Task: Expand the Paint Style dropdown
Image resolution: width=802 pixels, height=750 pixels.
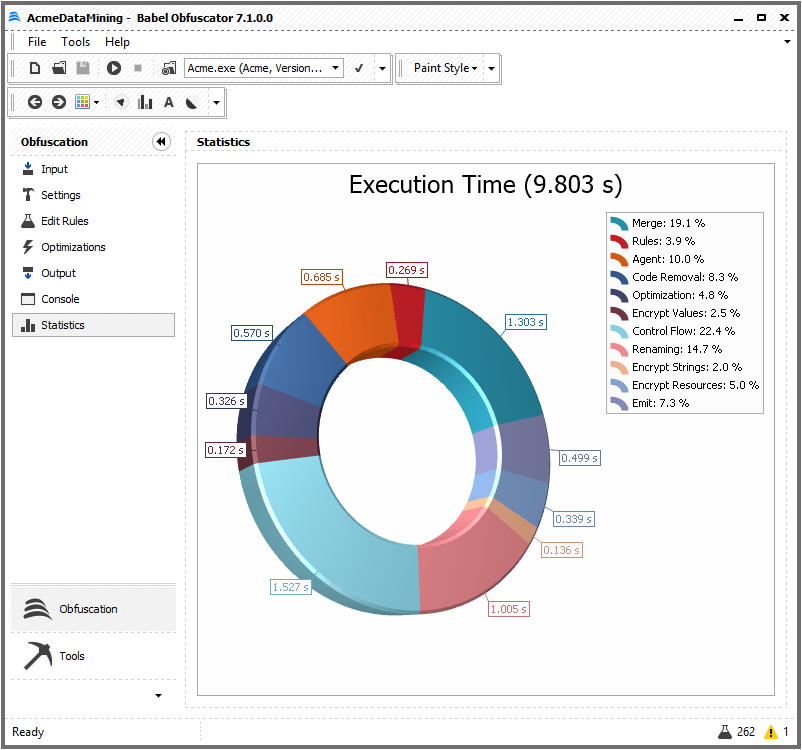Action: (x=446, y=68)
